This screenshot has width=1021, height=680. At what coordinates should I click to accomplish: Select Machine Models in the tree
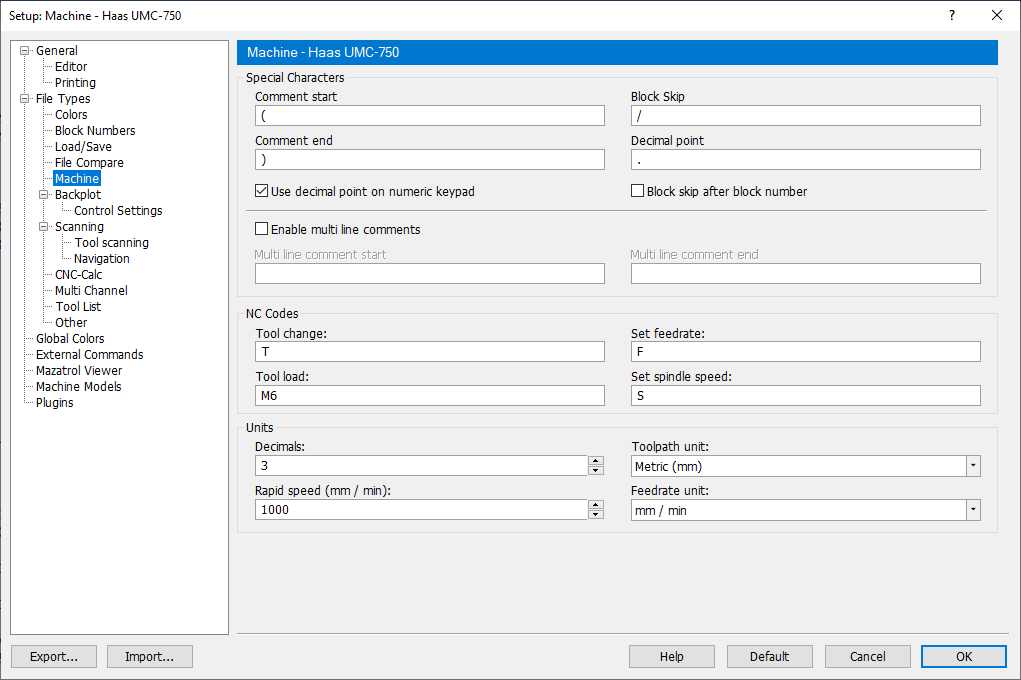78,387
